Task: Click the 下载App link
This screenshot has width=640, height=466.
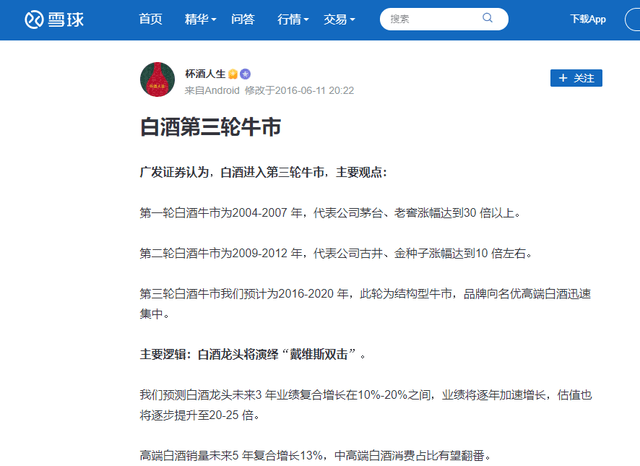Action: pos(588,19)
